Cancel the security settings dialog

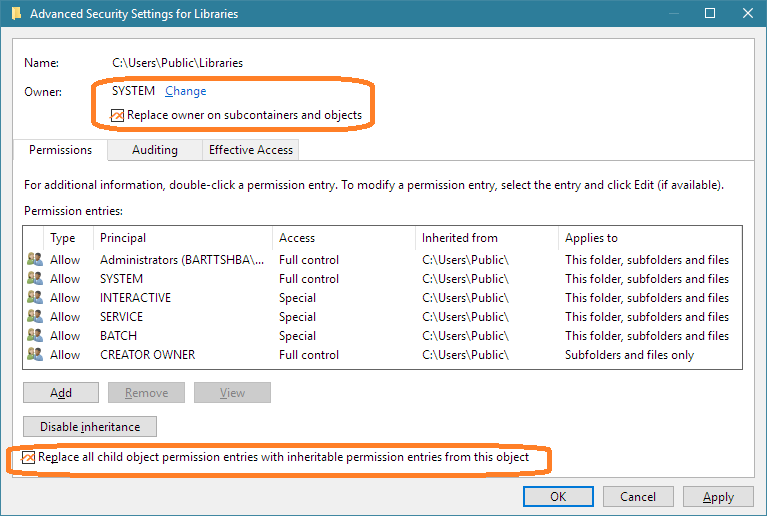[x=638, y=497]
